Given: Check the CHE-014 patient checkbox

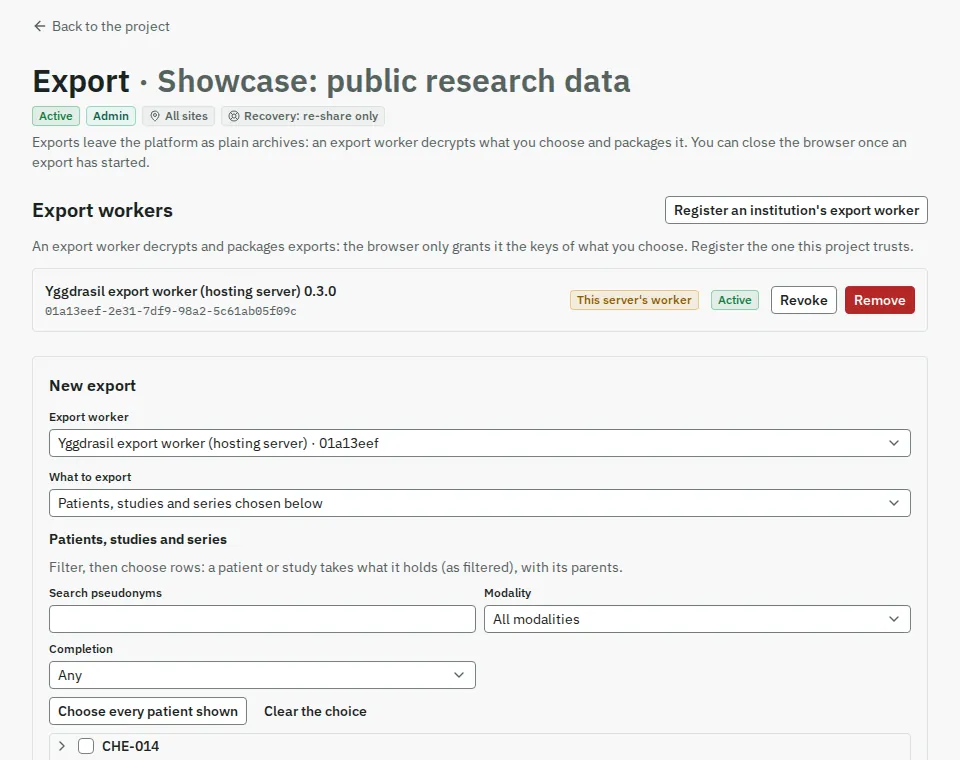Looking at the screenshot, I should (x=86, y=746).
